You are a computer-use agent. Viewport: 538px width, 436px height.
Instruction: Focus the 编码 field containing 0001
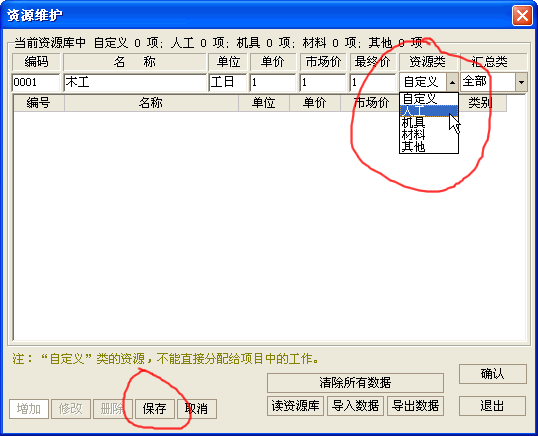[x=36, y=82]
